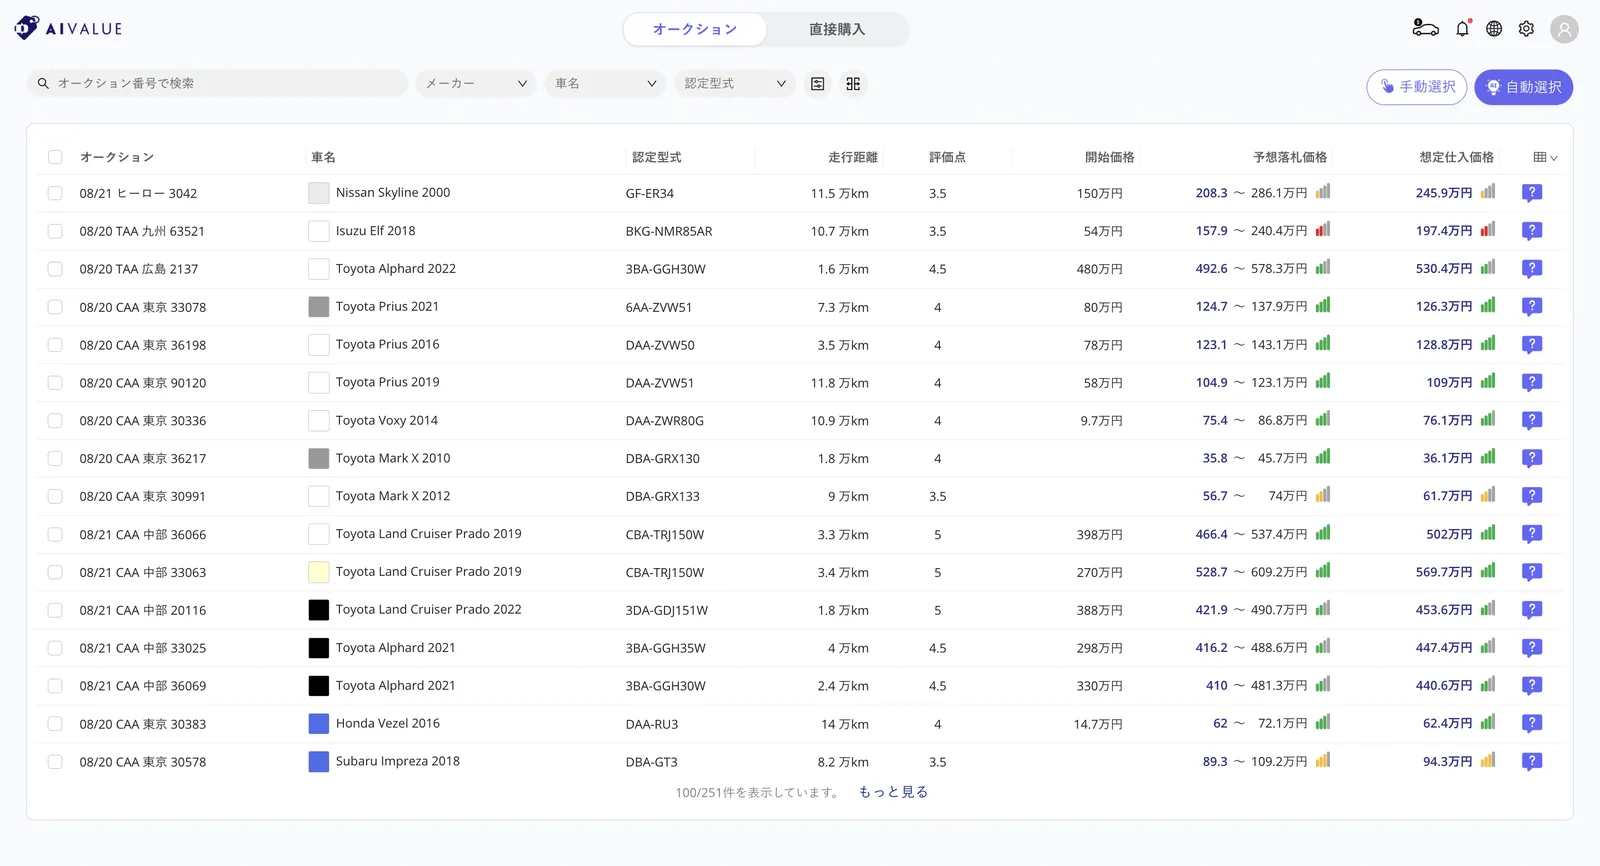Image resolution: width=1600 pixels, height=866 pixels.
Task: Open the Honda Vezel 2016 entry
Action: [388, 723]
